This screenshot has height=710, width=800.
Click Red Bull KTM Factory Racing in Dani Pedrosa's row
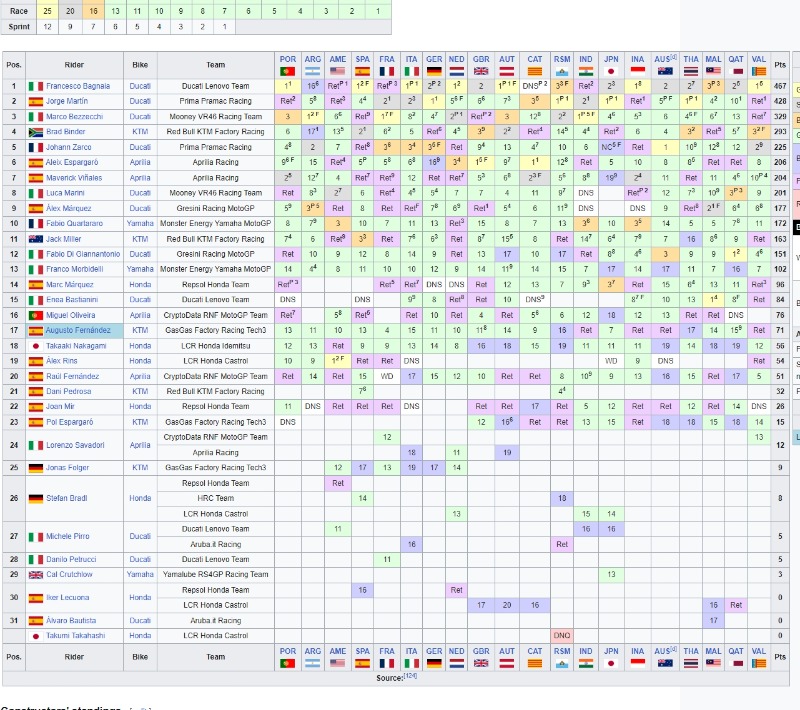[x=215, y=392]
